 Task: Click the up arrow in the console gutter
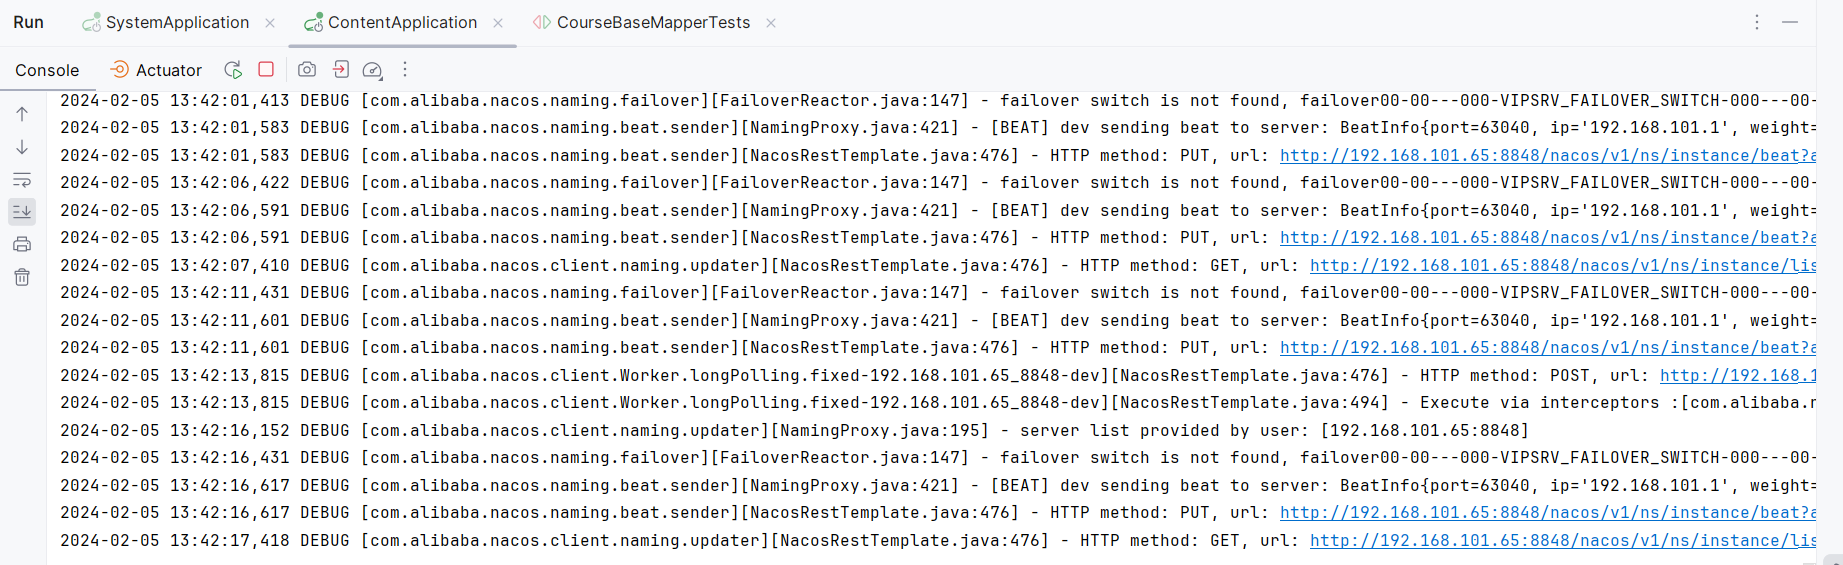22,114
